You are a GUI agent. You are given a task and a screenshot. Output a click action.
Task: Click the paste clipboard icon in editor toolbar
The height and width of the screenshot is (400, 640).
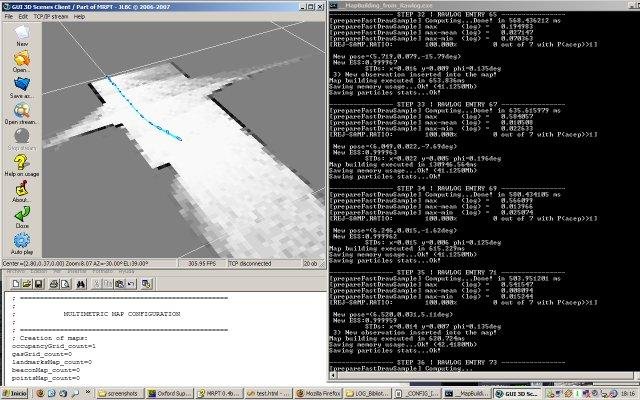(x=119, y=284)
